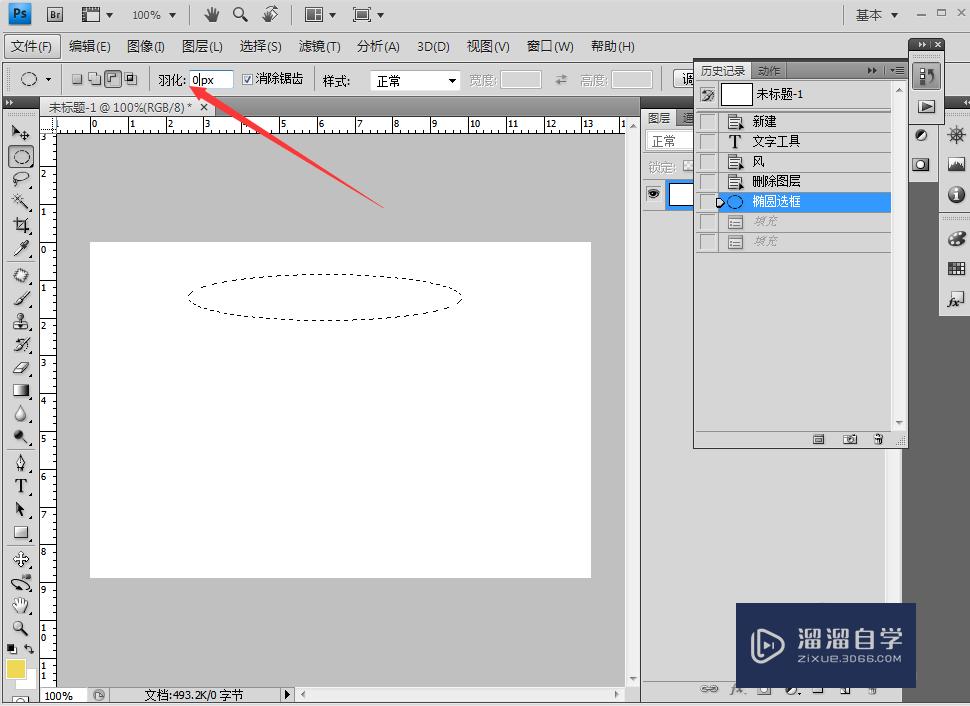Select the Dodge tool
970x706 pixels.
[20, 437]
